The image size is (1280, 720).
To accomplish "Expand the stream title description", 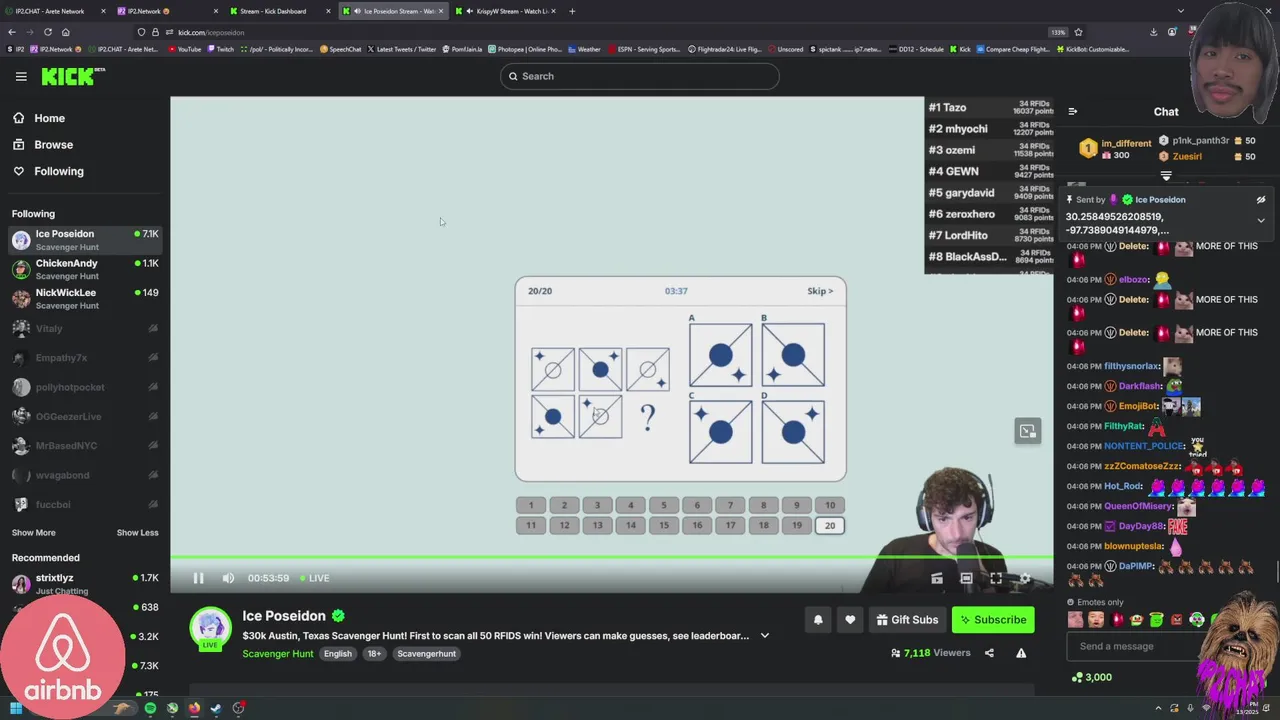I will tap(765, 636).
